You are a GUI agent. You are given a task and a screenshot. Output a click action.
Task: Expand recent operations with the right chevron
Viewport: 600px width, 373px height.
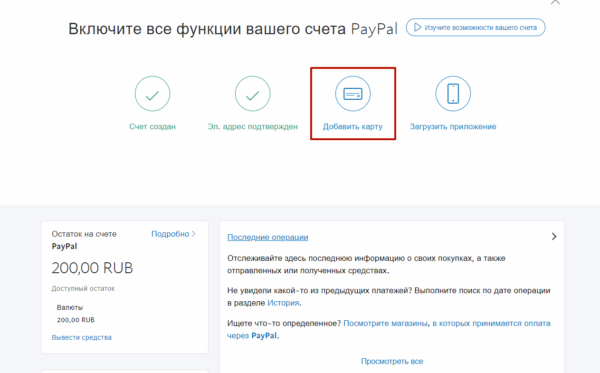554,236
